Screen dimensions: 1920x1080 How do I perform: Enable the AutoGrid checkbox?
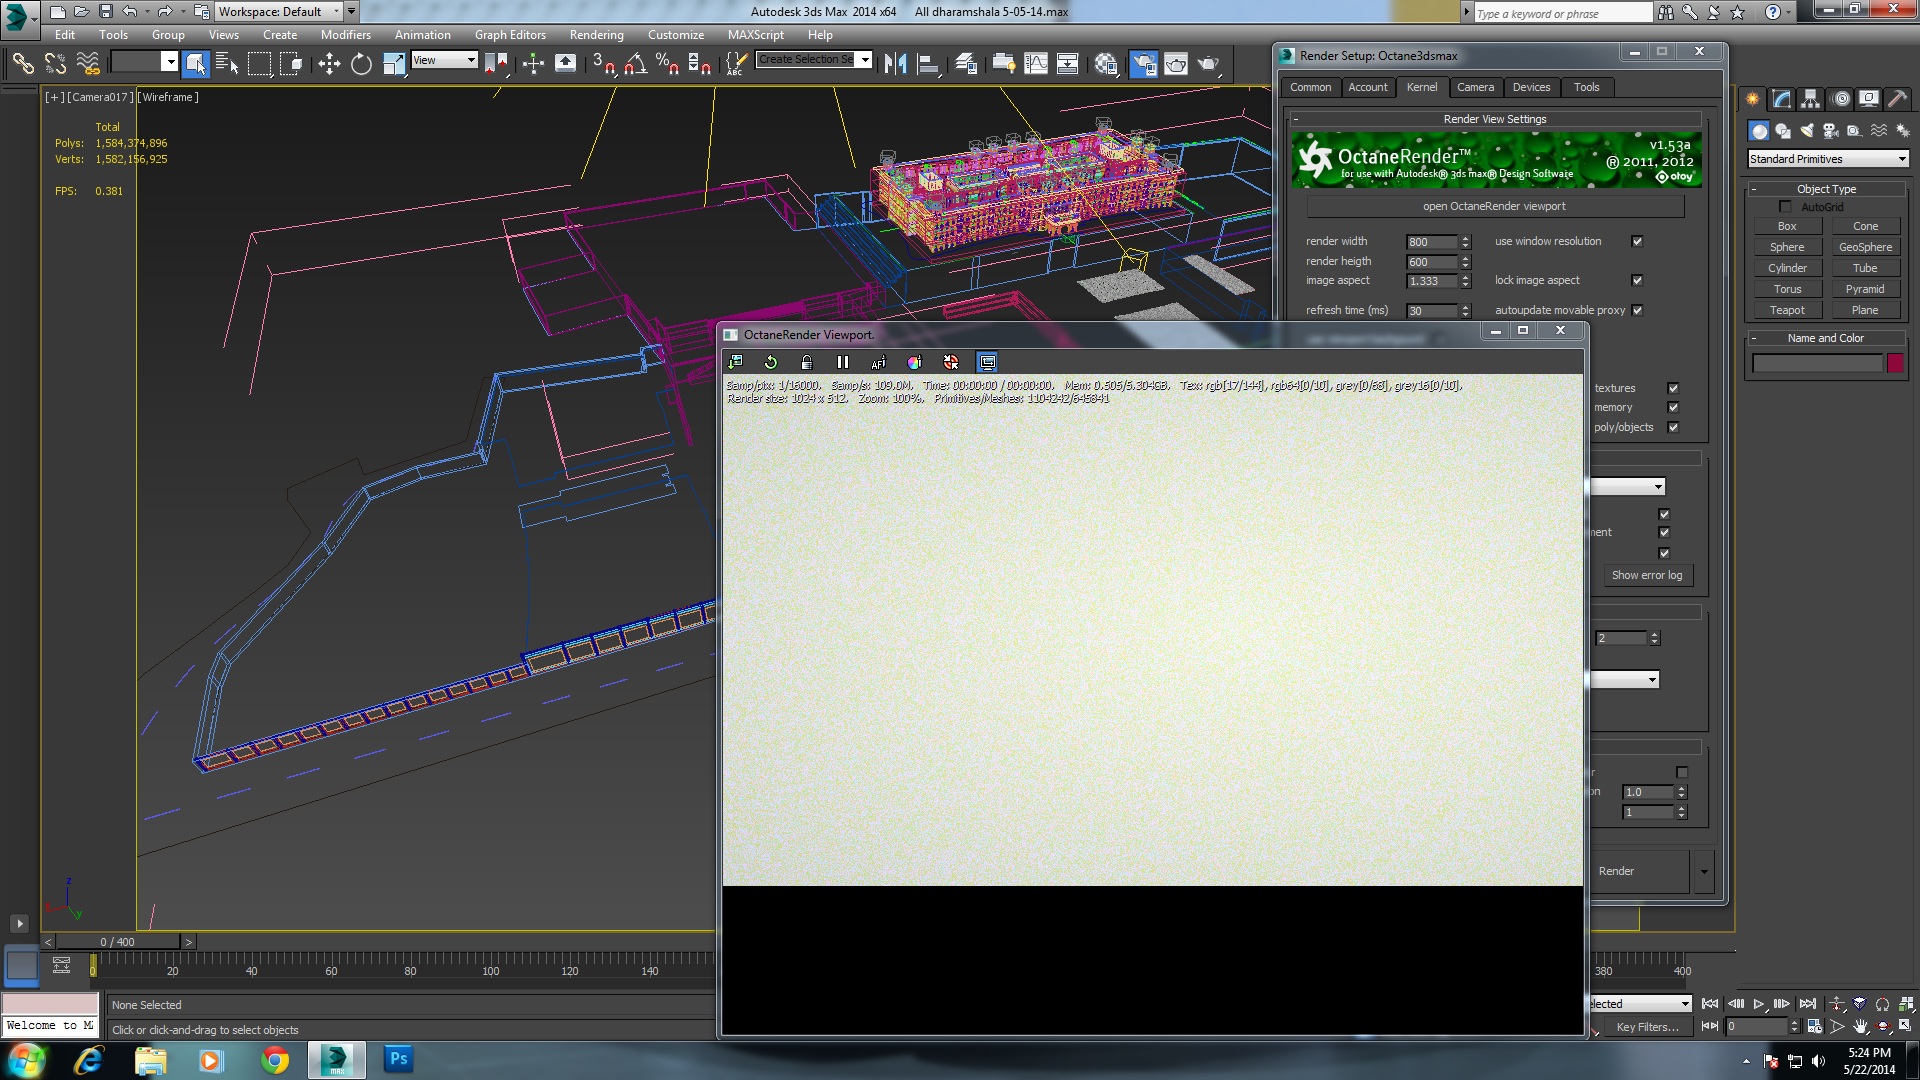tap(1785, 207)
